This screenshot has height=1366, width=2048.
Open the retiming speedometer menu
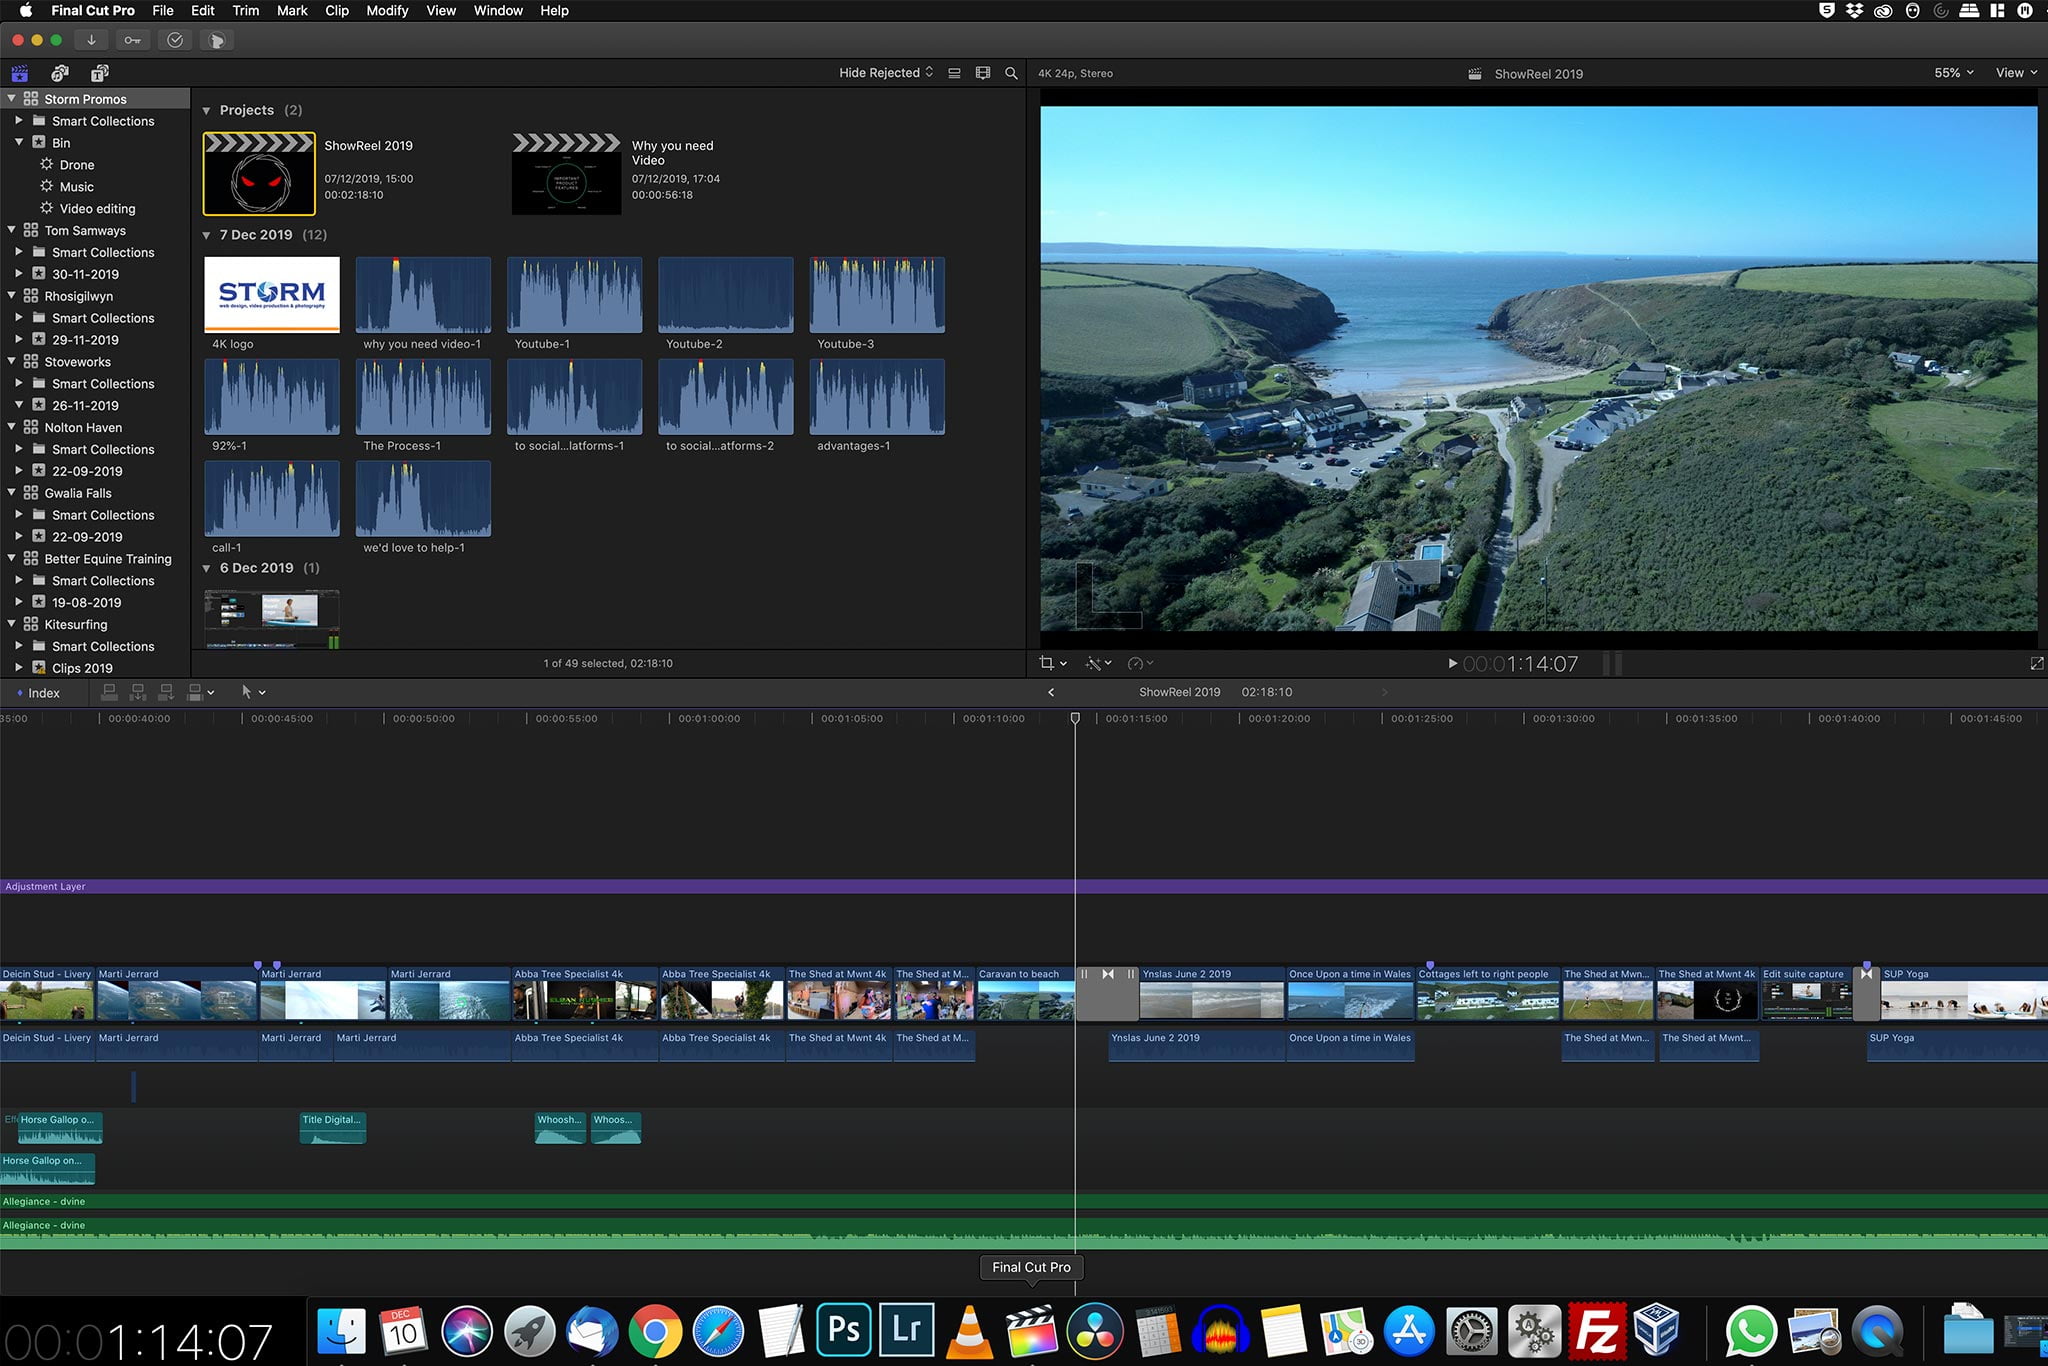pyautogui.click(x=1140, y=663)
